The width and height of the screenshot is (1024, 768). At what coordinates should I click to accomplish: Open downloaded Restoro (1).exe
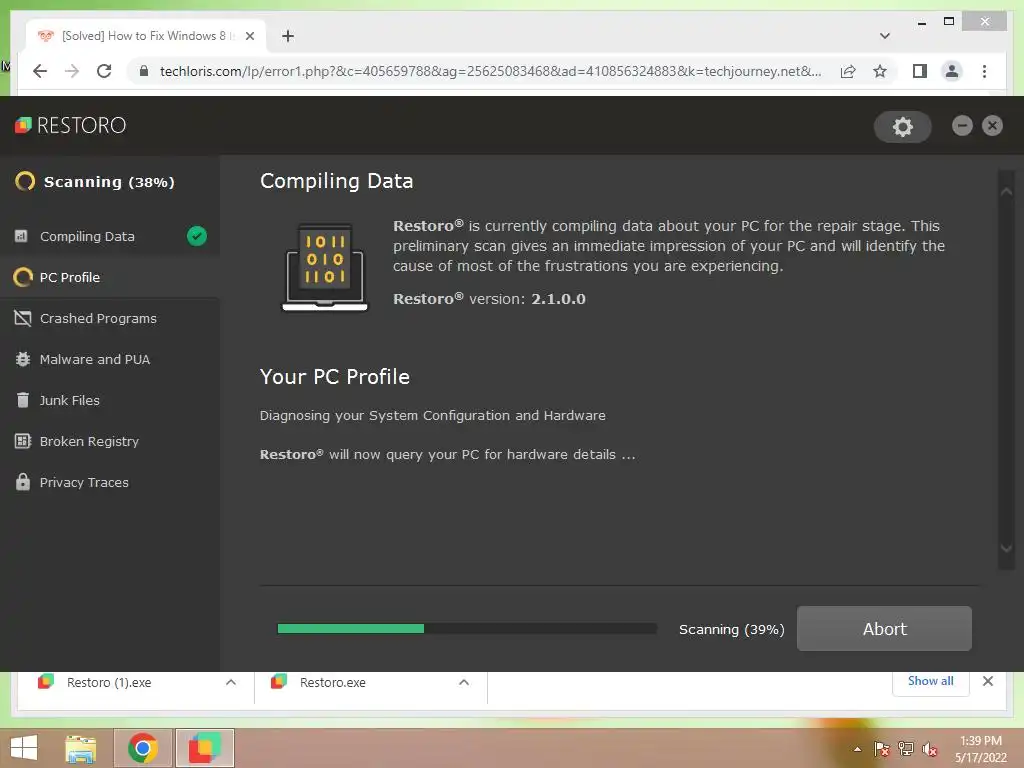point(108,682)
